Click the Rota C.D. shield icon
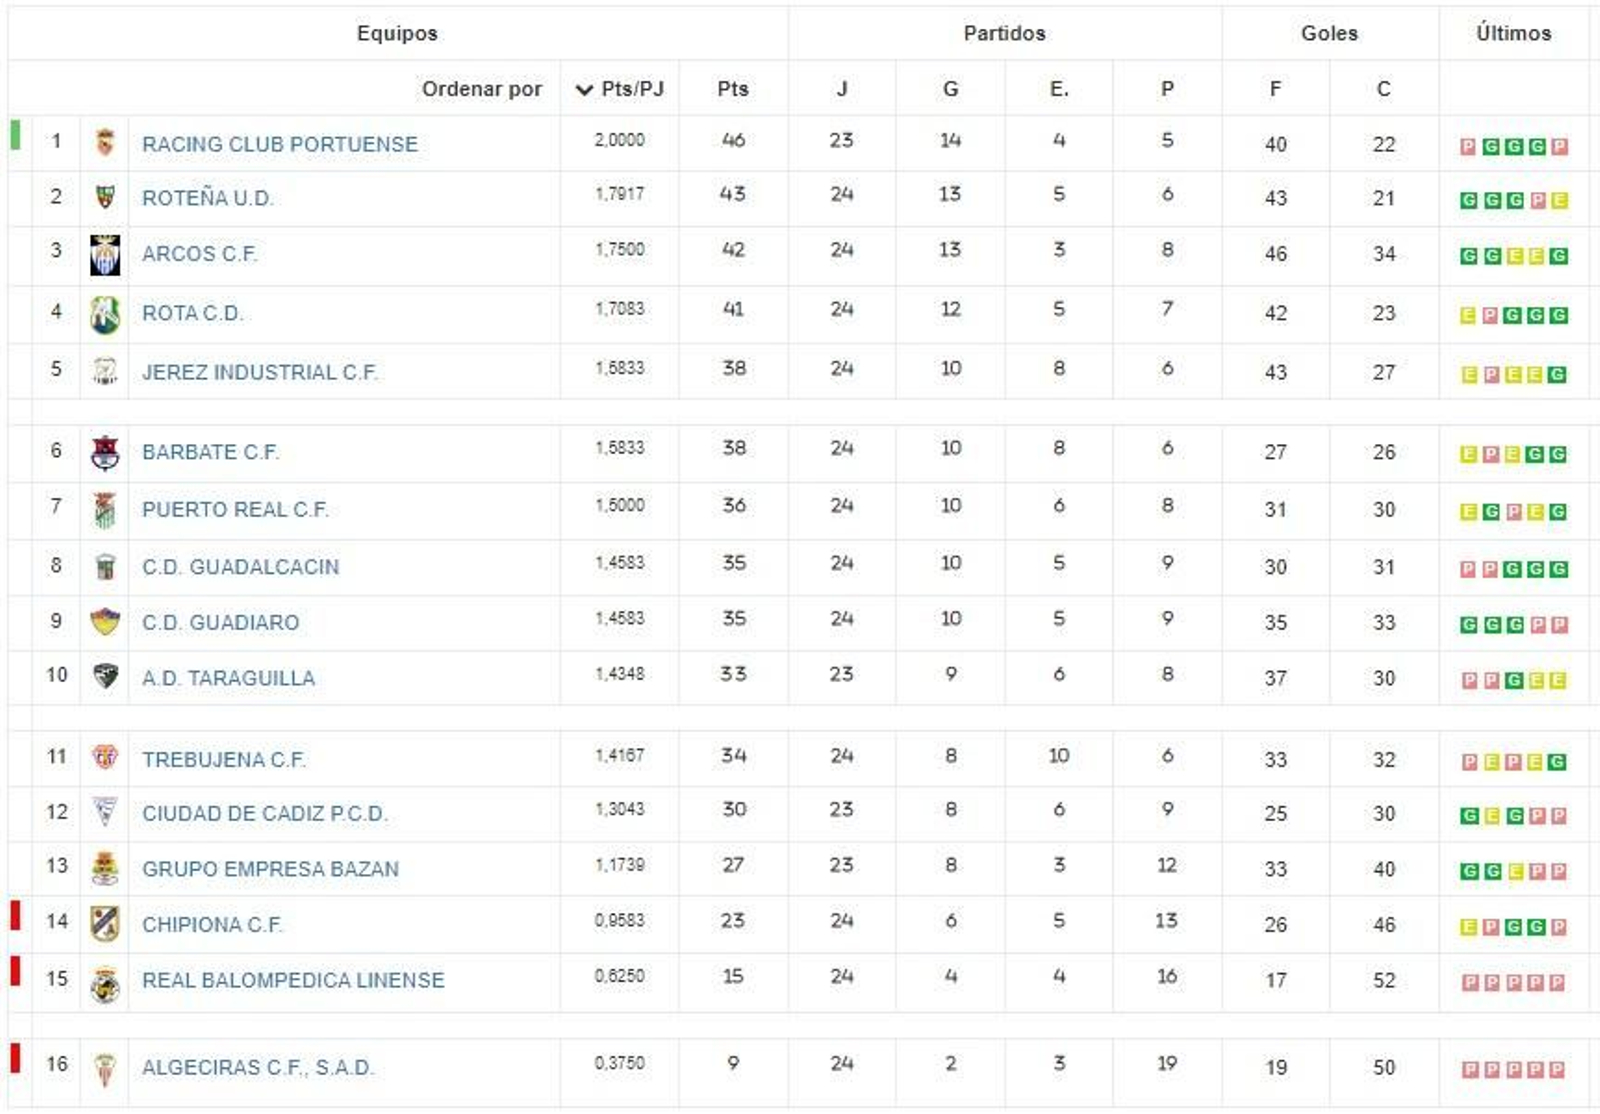This screenshot has height=1114, width=1600. [x=104, y=311]
